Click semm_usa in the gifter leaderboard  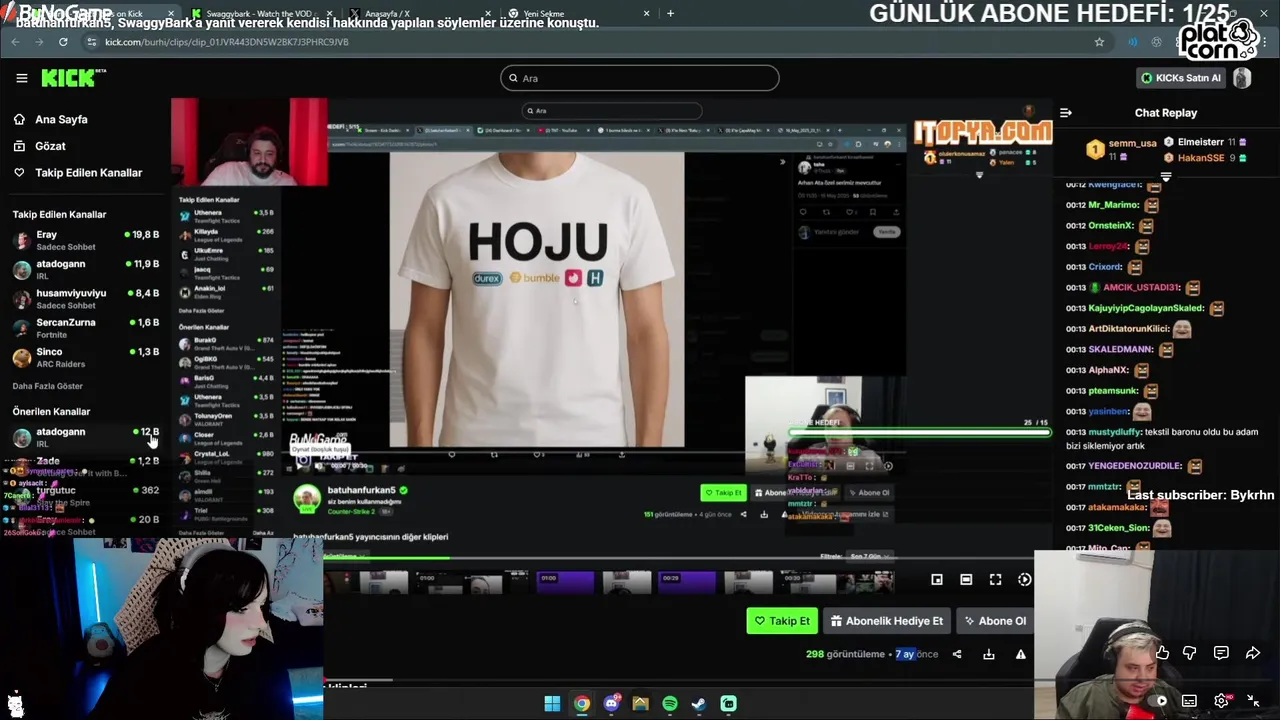1132,143
